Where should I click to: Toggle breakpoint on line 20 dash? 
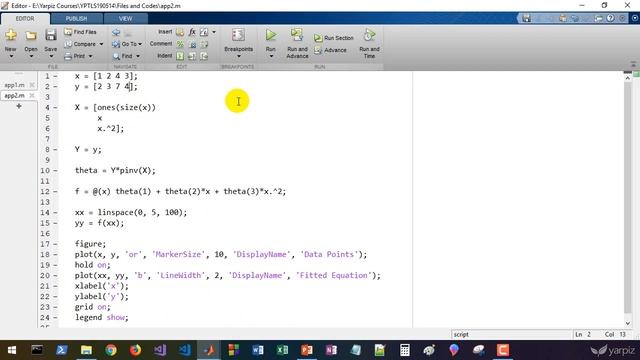coord(55,276)
